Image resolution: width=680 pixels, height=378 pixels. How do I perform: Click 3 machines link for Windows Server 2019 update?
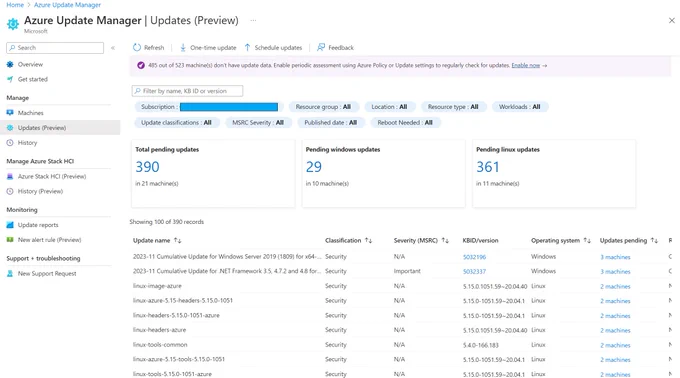coord(615,257)
